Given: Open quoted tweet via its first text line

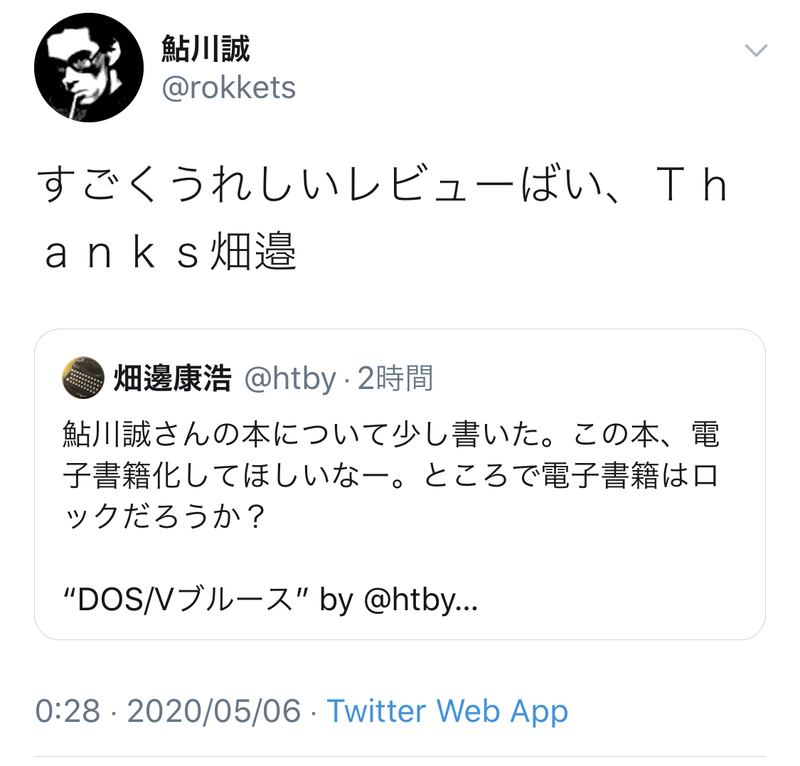Looking at the screenshot, I should tap(391, 435).
